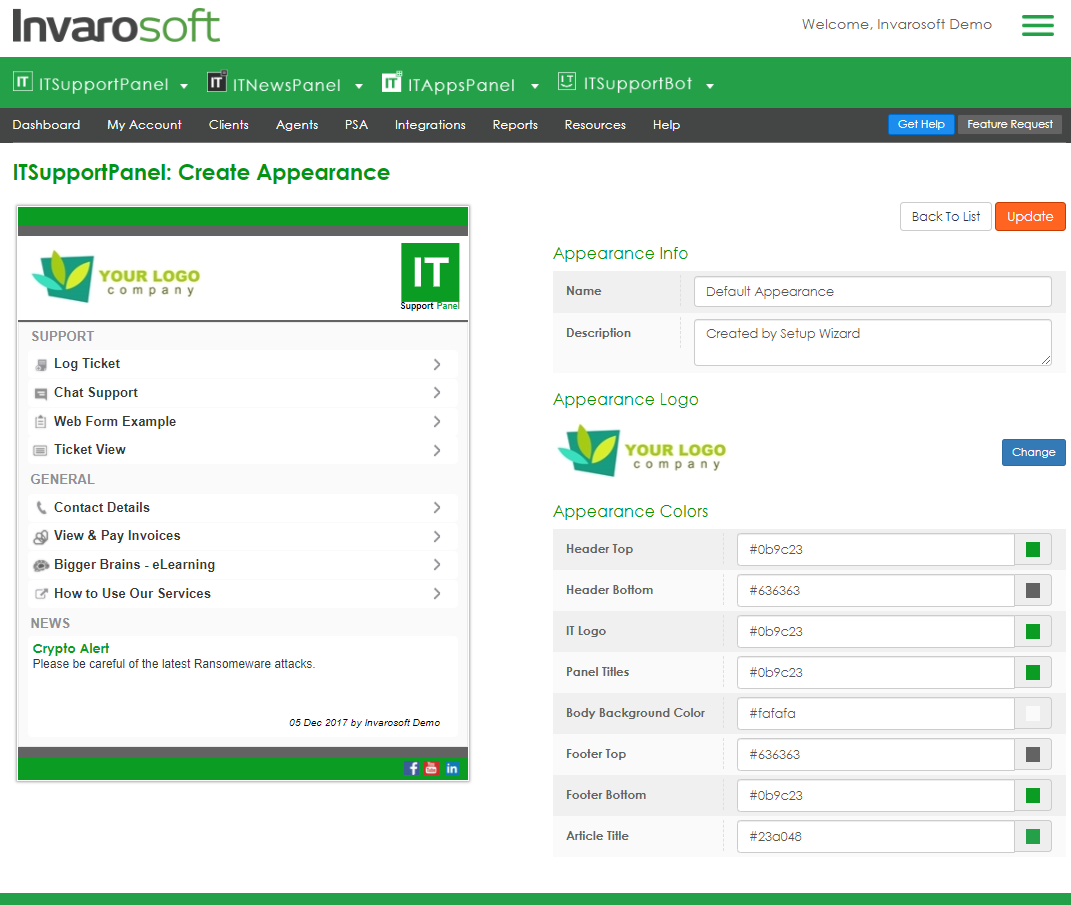This screenshot has width=1071, height=905.
Task: Expand the Log Ticket chevron
Action: pos(437,364)
